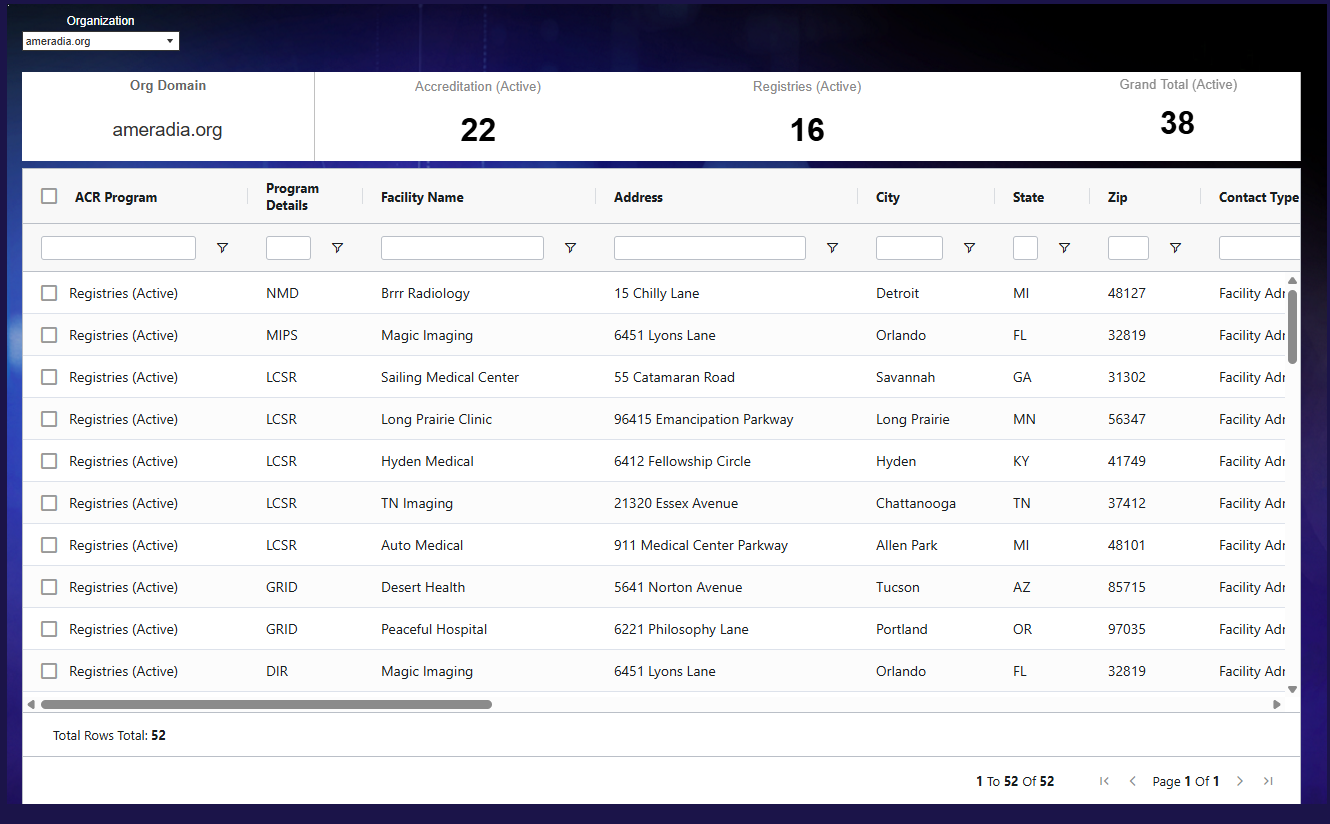Click the City filter text box
The width and height of the screenshot is (1330, 824).
pos(909,248)
